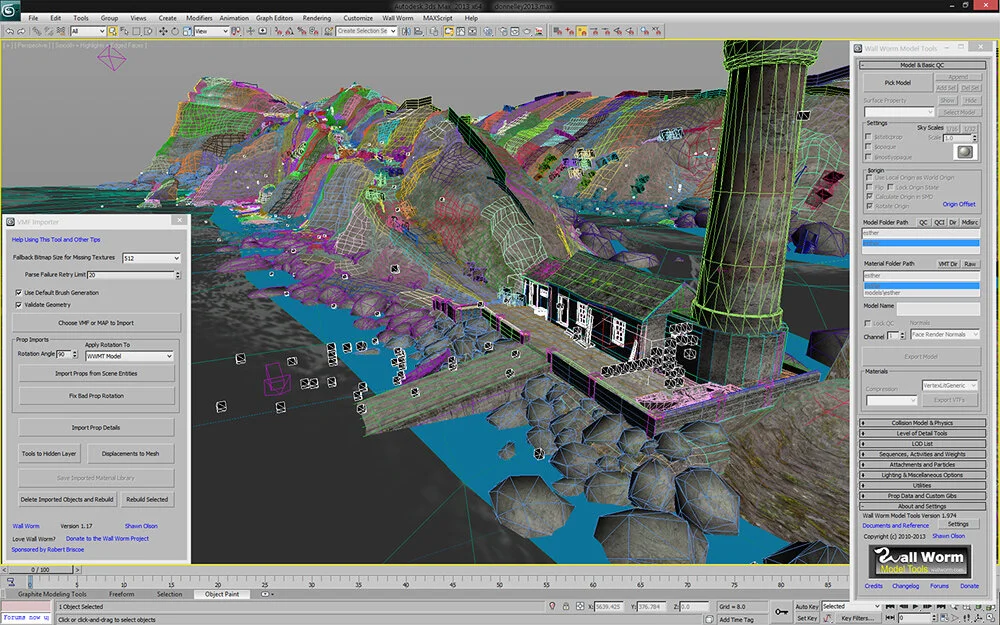Switch to Graphite Modeling Tools tab
This screenshot has height=625, width=1000.
click(x=52, y=594)
